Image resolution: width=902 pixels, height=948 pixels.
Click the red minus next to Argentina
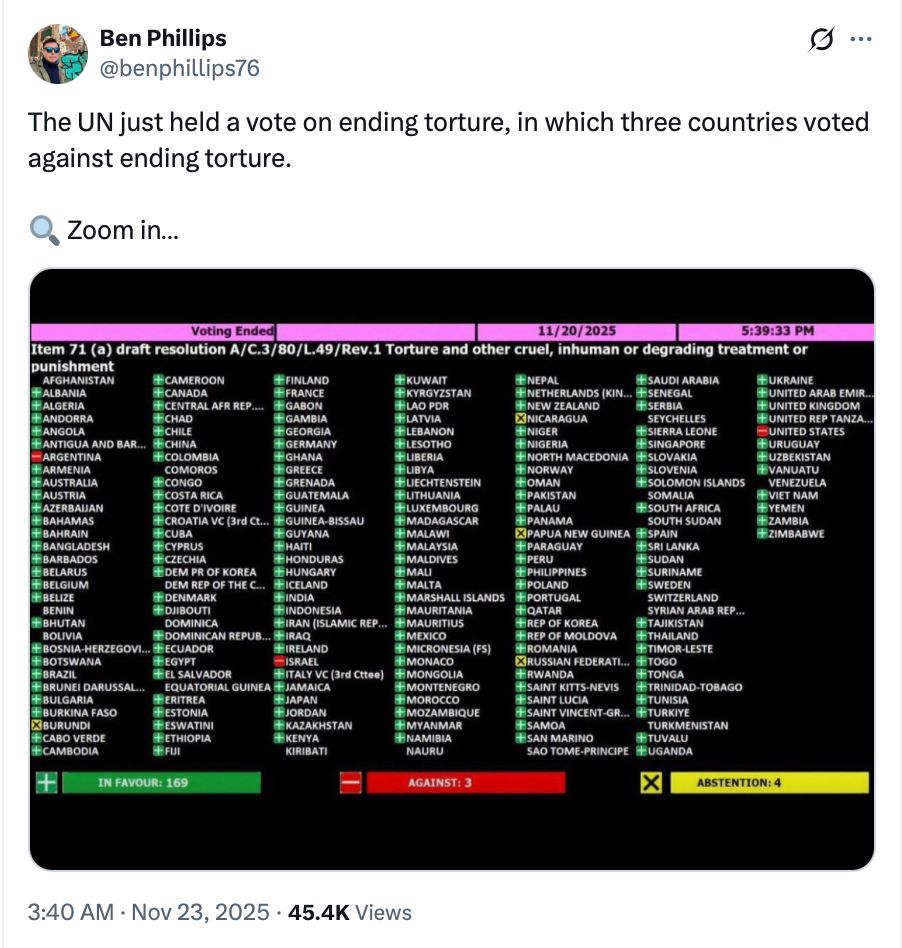[37, 457]
